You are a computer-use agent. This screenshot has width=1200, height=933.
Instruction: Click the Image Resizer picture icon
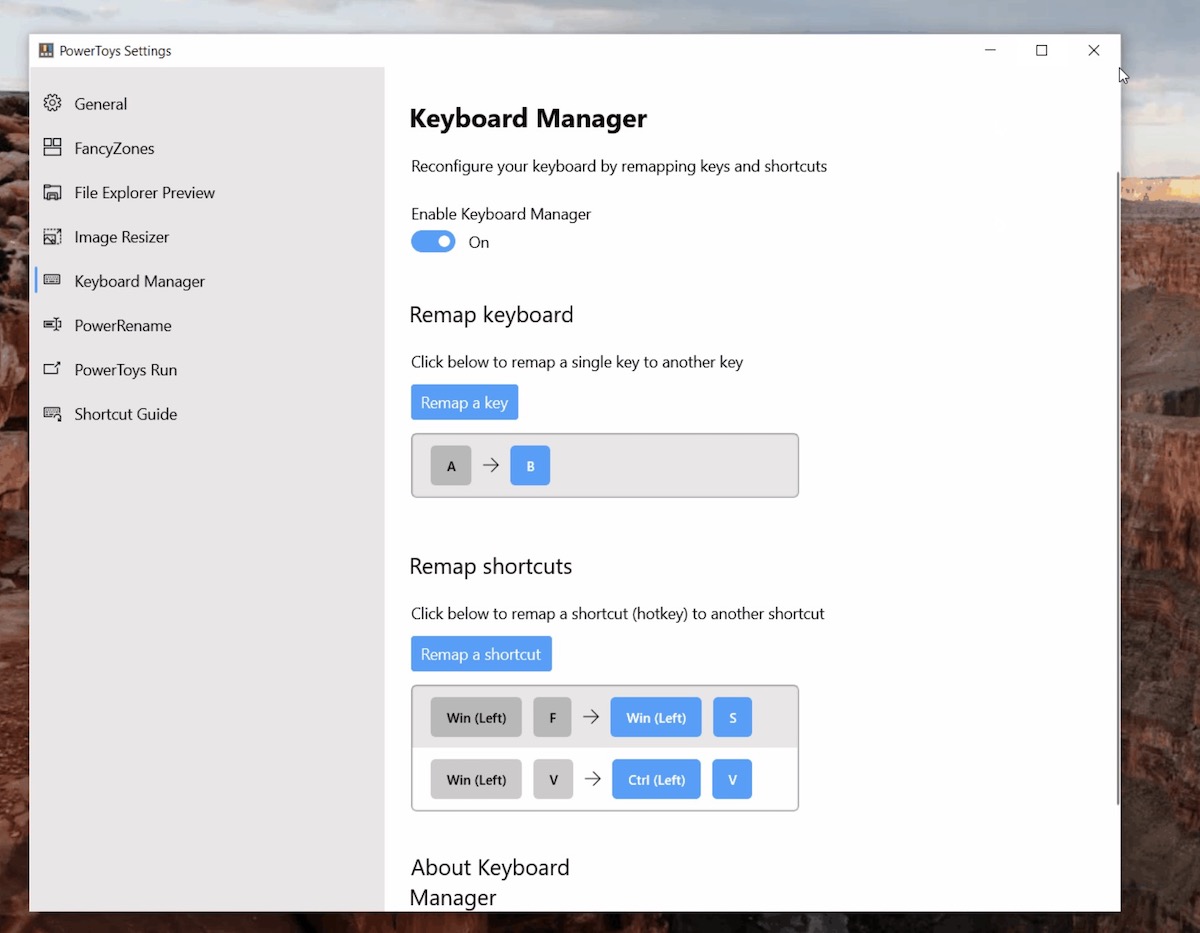(x=53, y=237)
